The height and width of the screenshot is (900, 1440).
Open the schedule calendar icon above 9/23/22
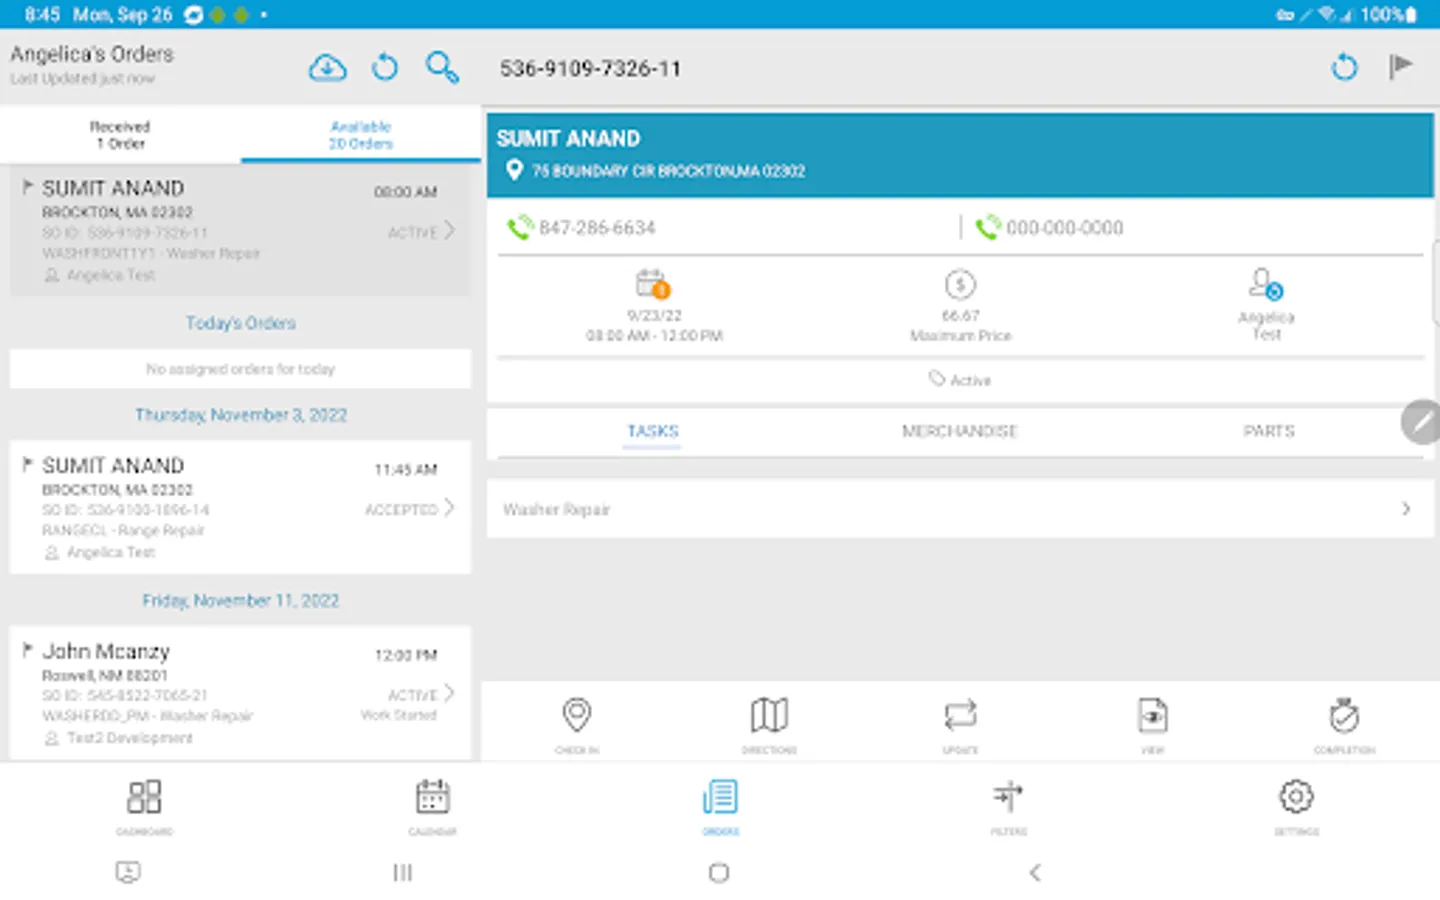tap(653, 284)
